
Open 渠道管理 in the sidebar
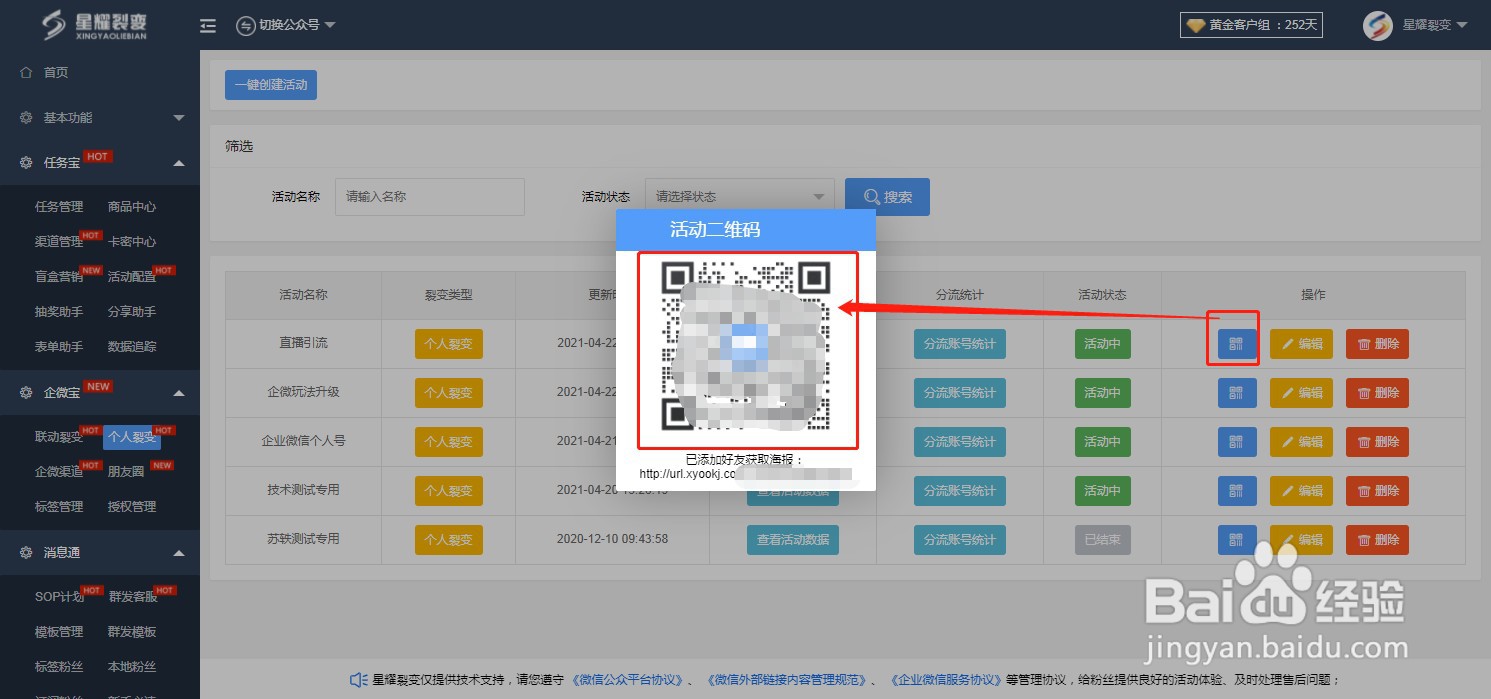[59, 242]
